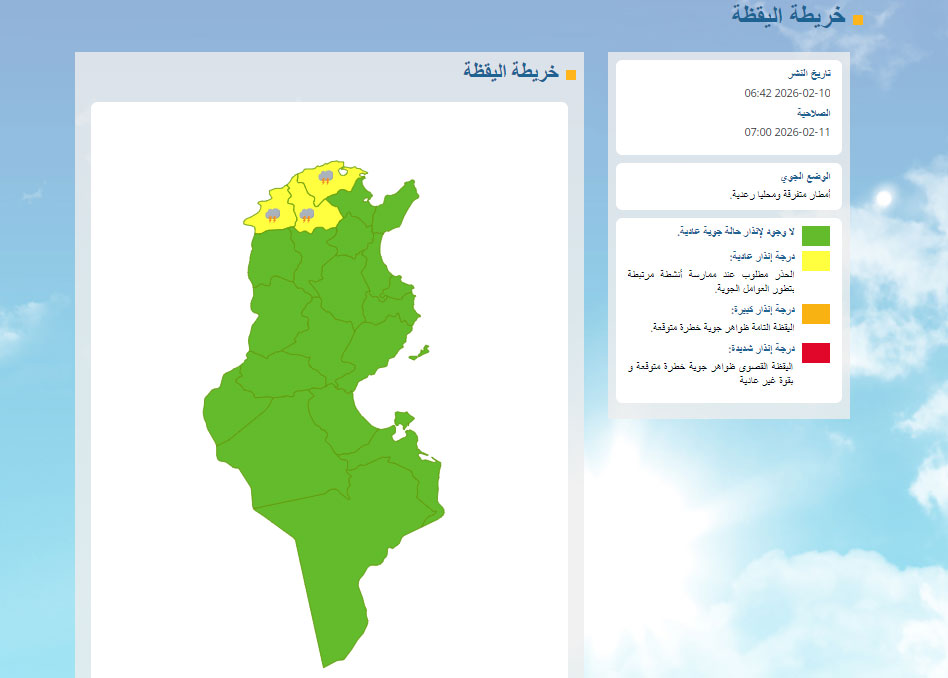Select the yellow normal-alert legend swatch
This screenshot has height=678, width=948.
(x=816, y=261)
